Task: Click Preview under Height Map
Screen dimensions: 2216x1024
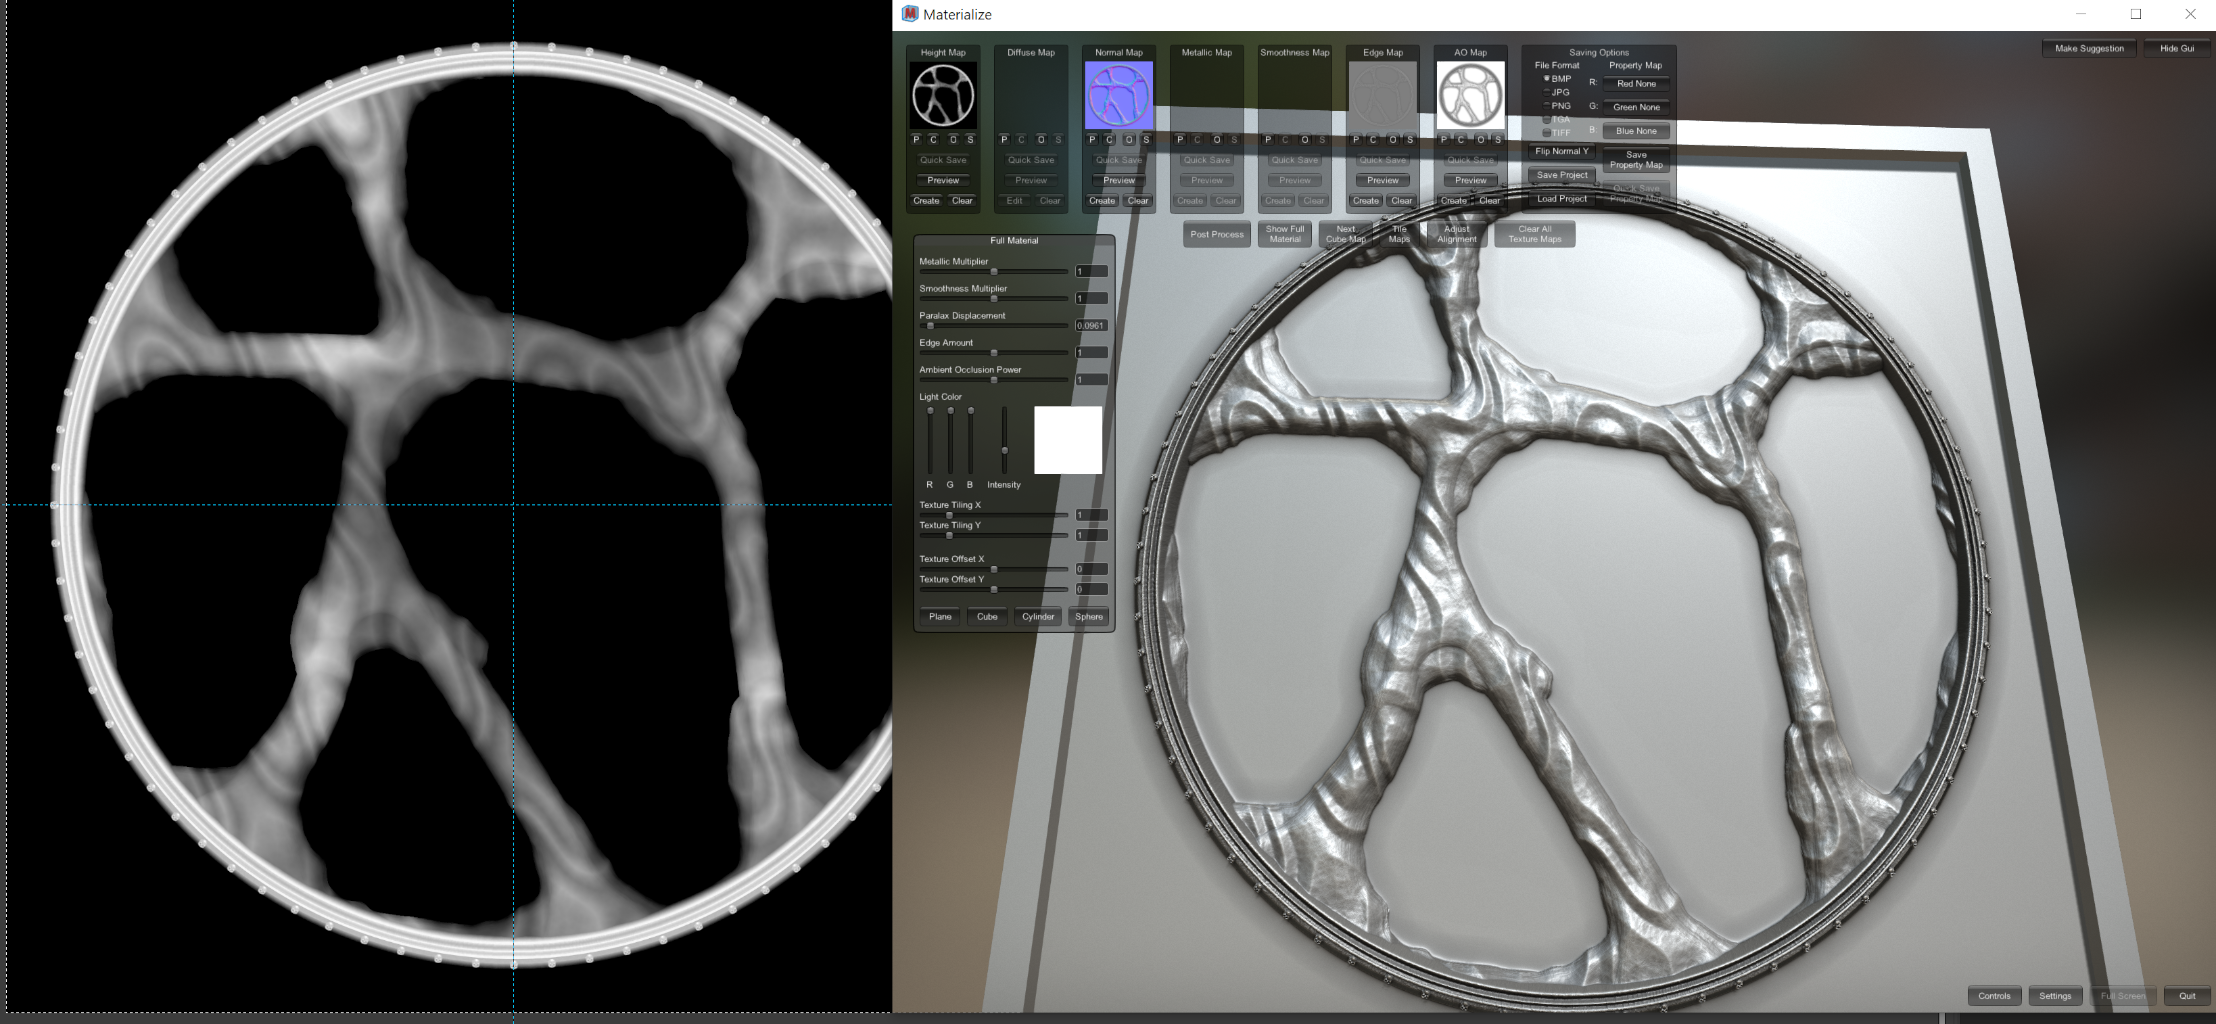Action: click(x=943, y=181)
